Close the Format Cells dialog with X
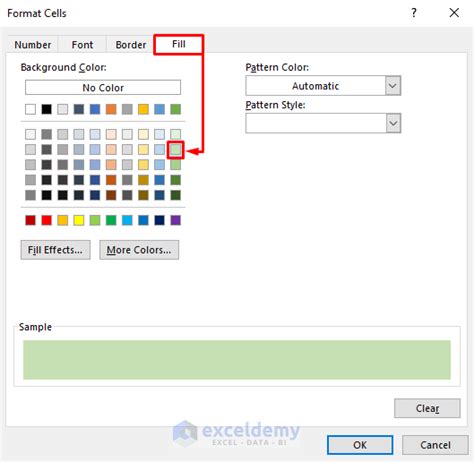This screenshot has width=474, height=462. pos(454,13)
